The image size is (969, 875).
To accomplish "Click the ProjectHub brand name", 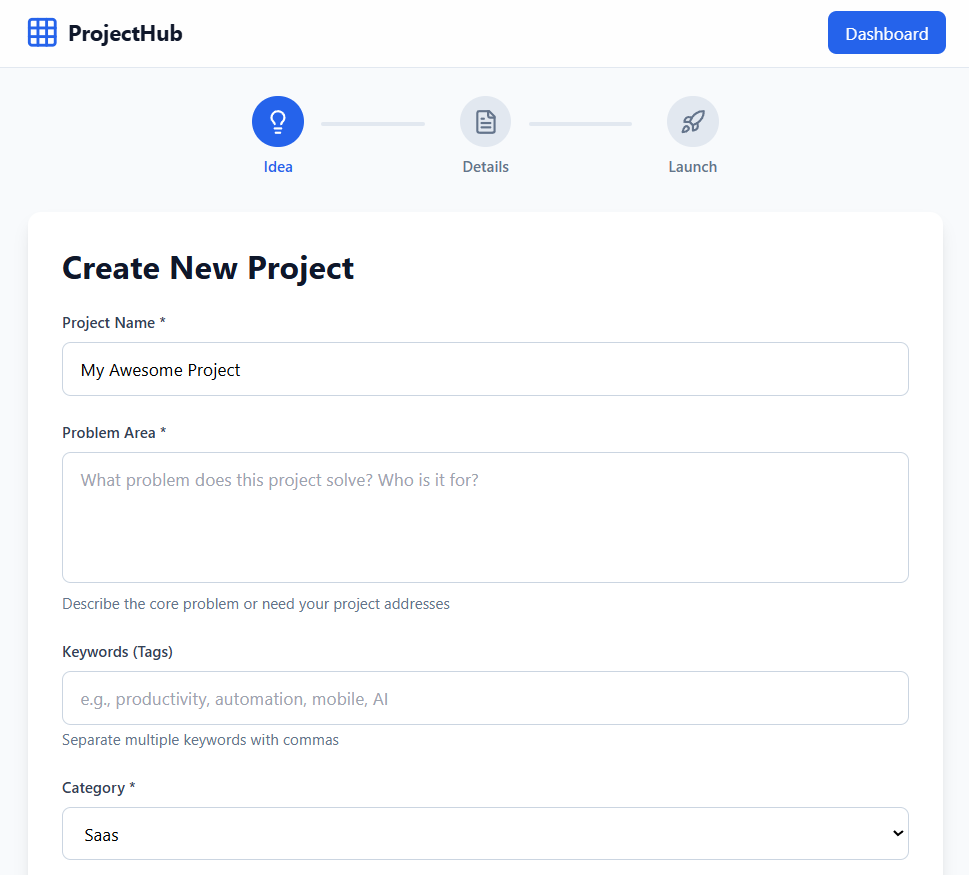I will [x=124, y=33].
